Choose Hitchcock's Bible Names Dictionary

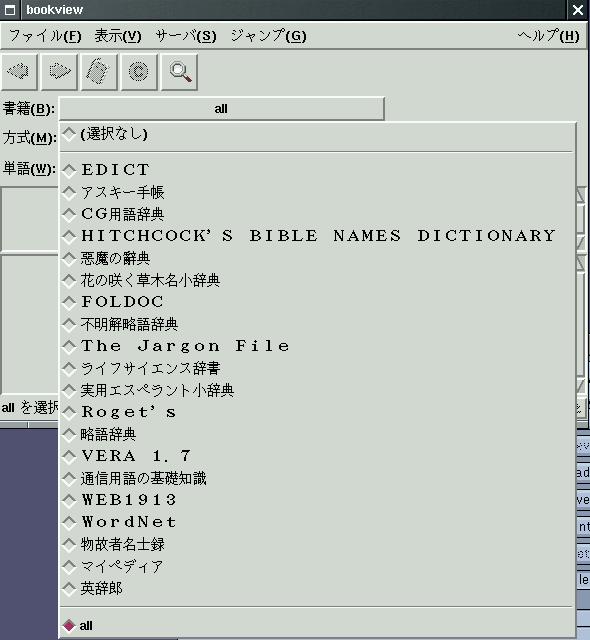[x=316, y=236]
